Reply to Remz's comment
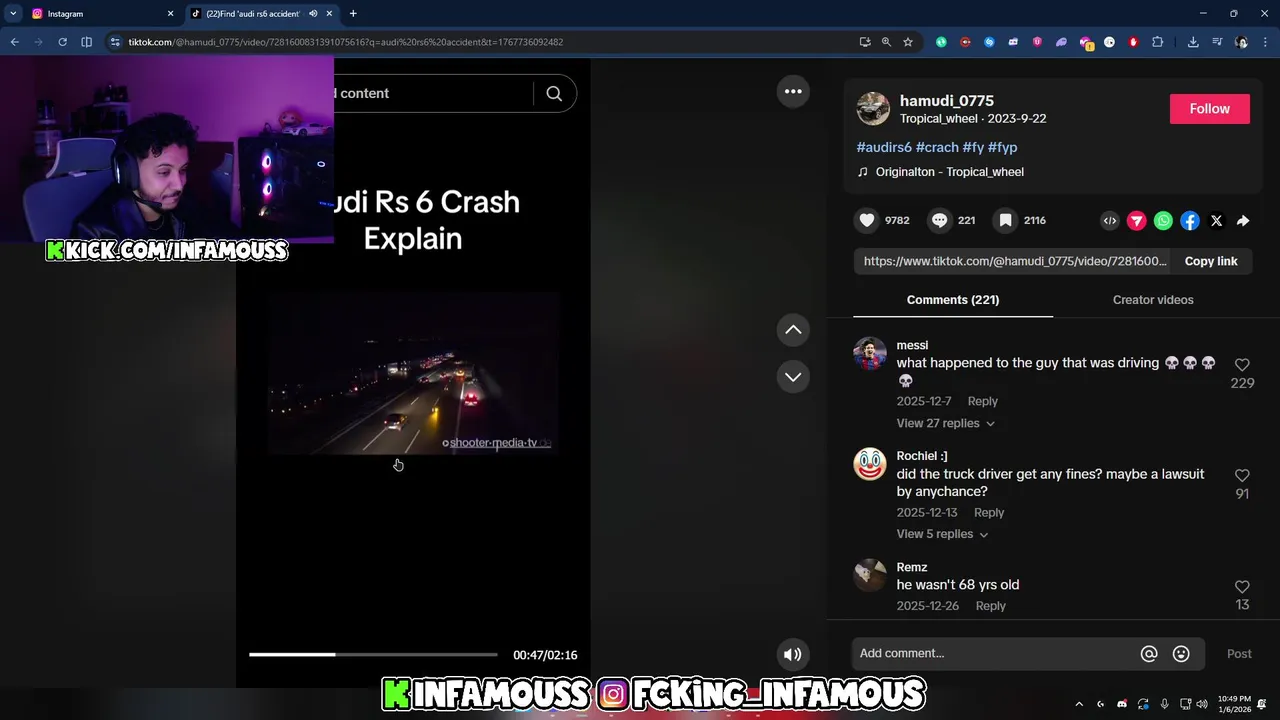 click(x=991, y=606)
